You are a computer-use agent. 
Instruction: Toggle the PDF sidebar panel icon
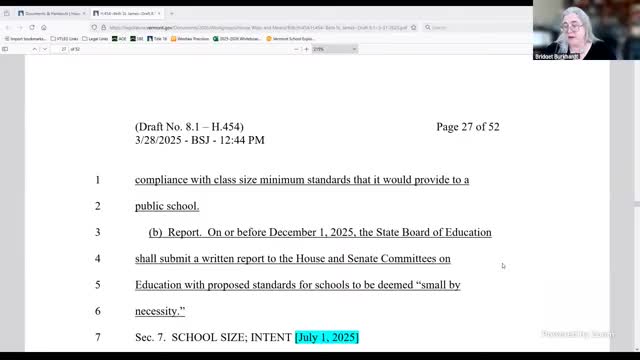tap(5, 49)
